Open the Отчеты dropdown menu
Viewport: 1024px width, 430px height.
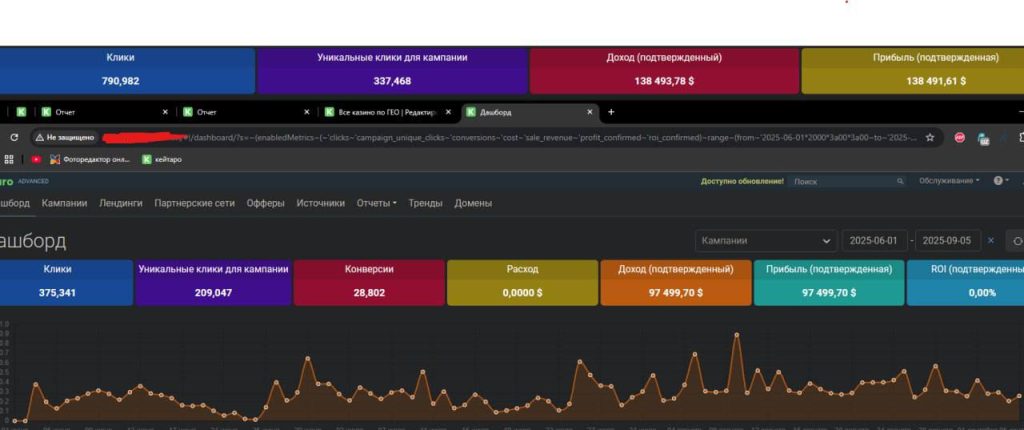pyautogui.click(x=377, y=203)
